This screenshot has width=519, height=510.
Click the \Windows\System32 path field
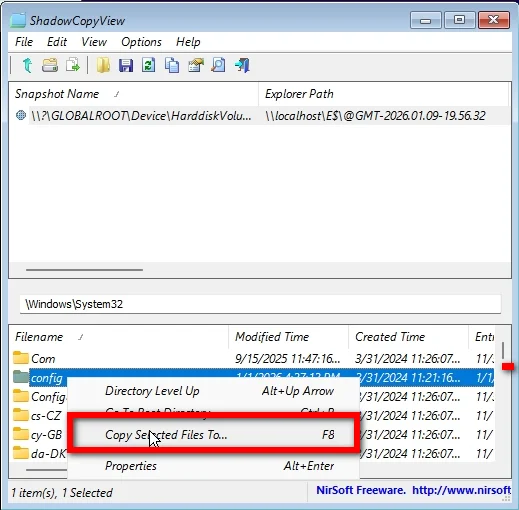coord(260,304)
